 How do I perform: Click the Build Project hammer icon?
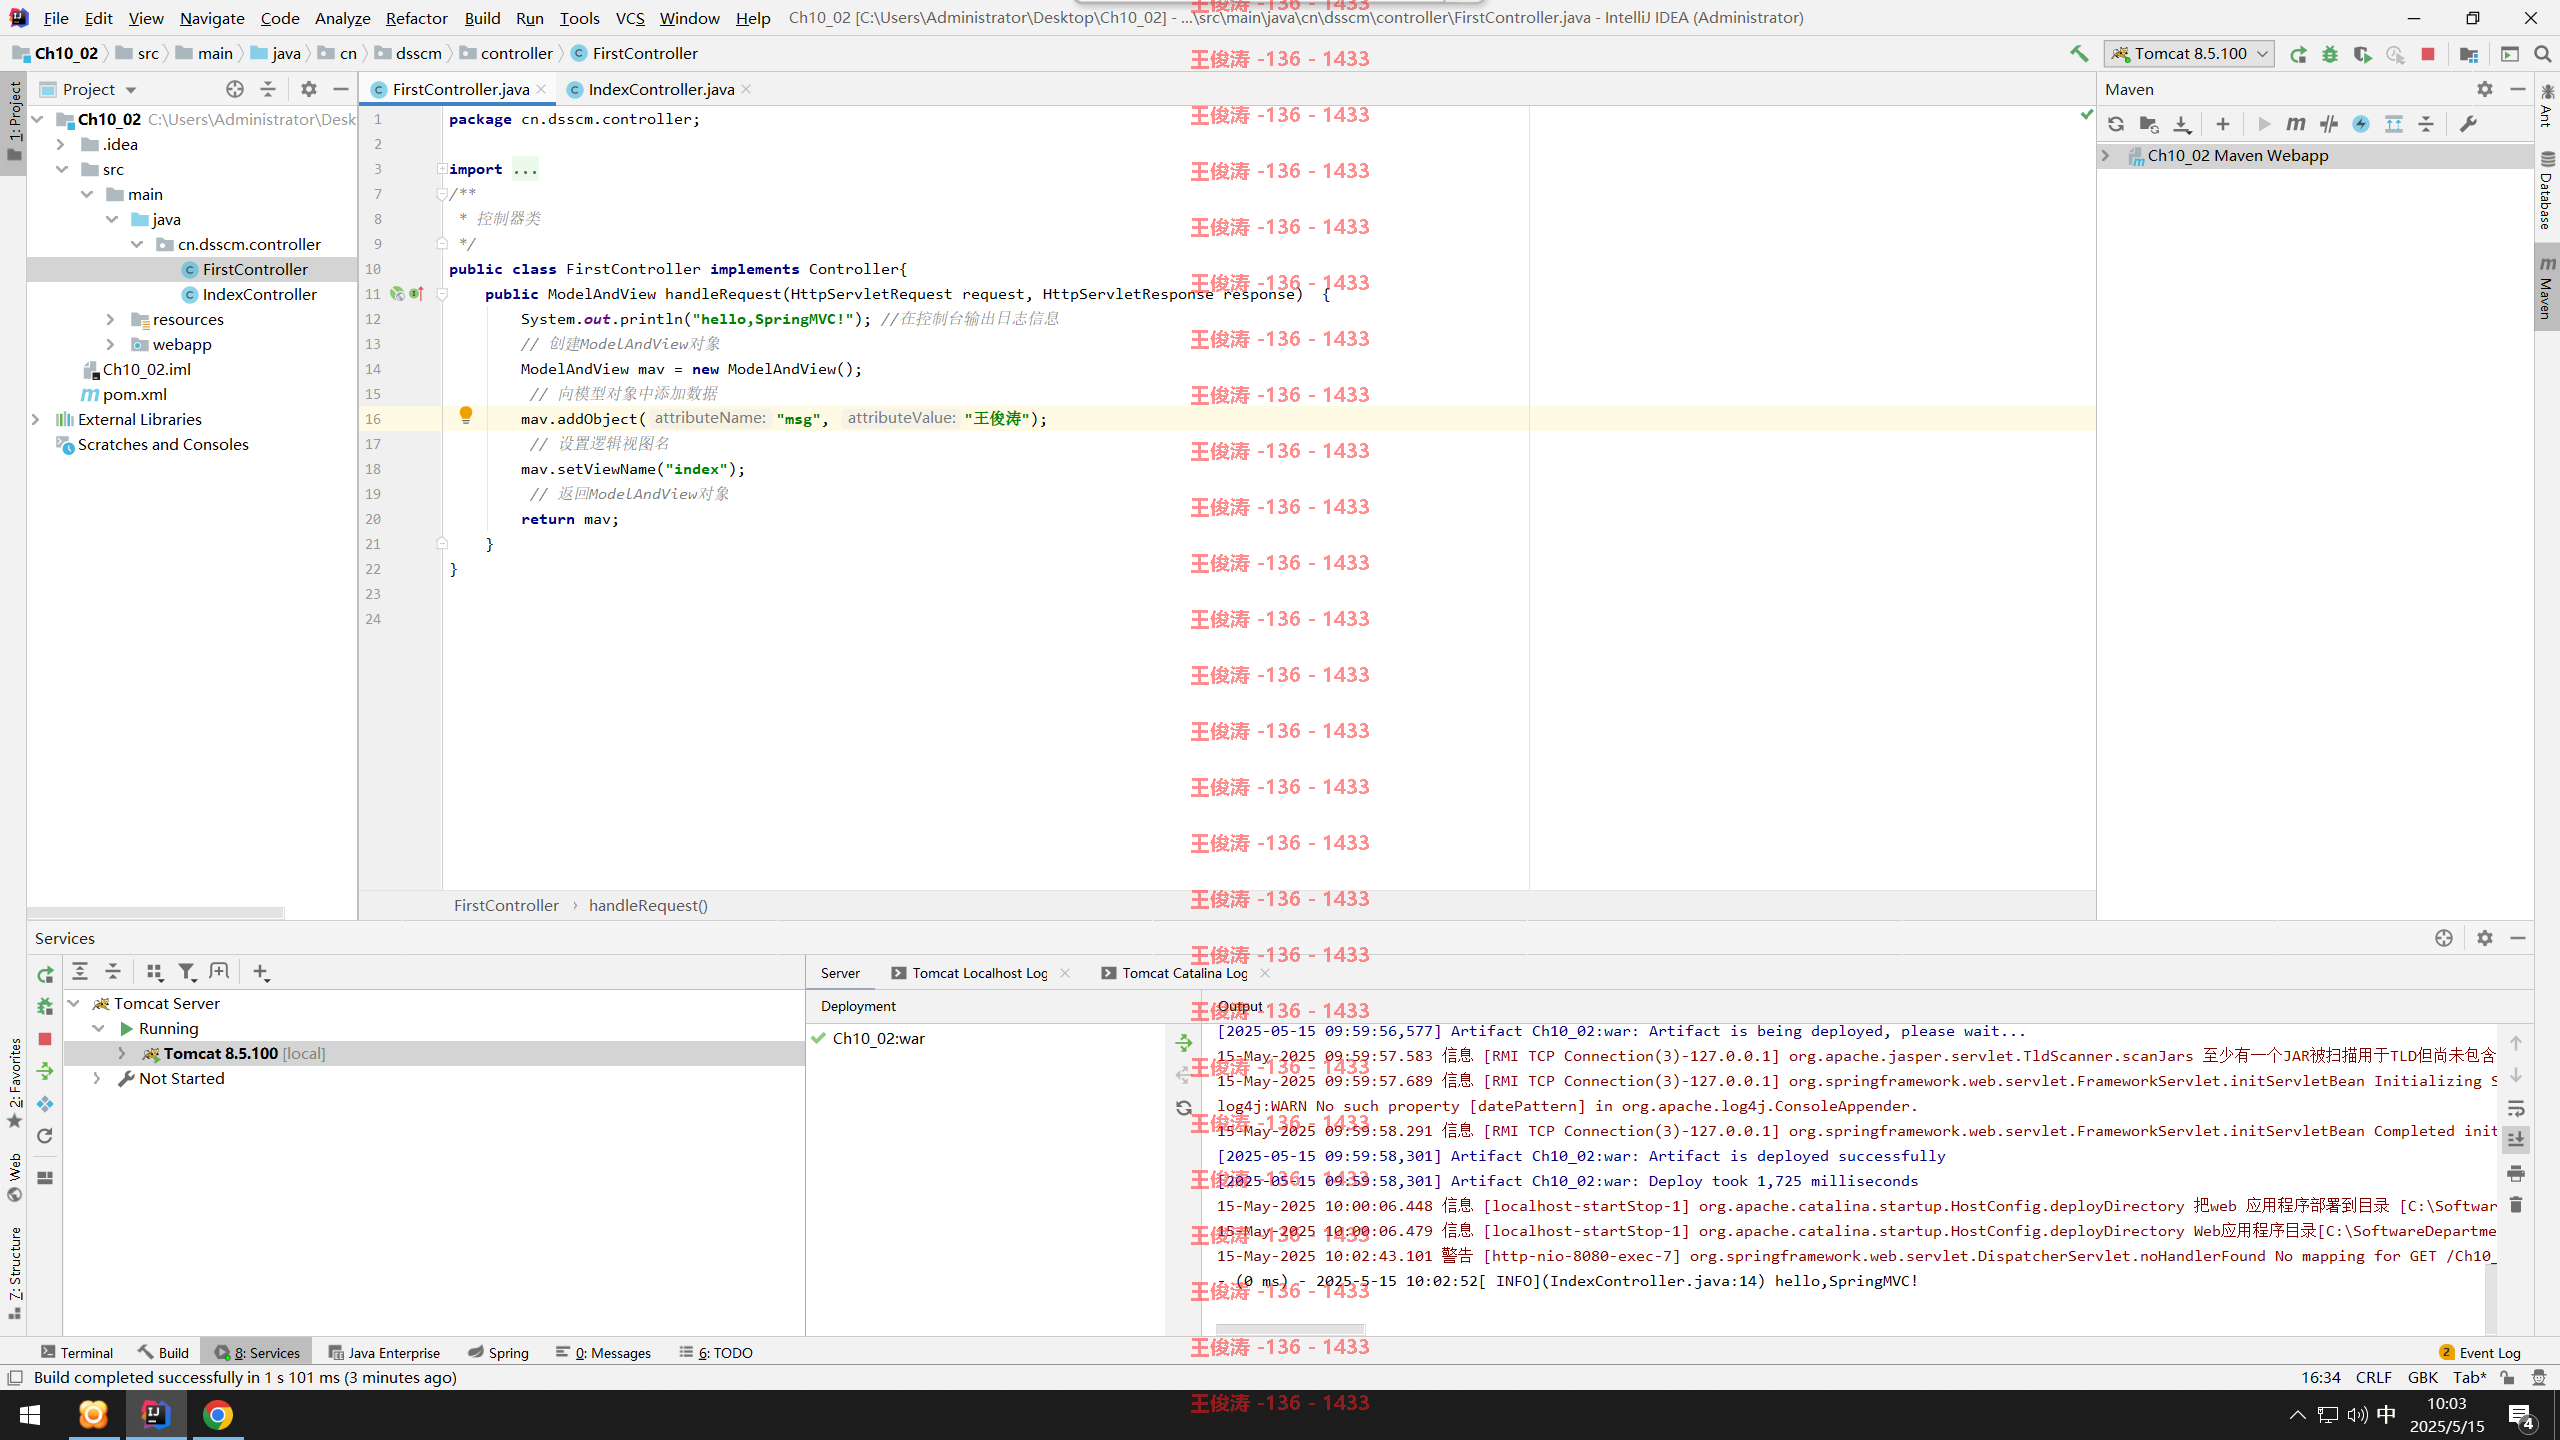[2079, 54]
